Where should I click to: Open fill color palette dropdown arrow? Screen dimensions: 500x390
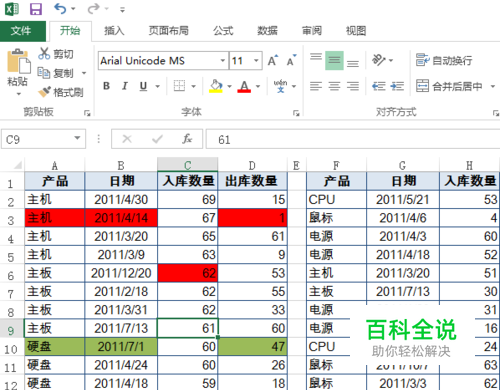[x=229, y=86]
